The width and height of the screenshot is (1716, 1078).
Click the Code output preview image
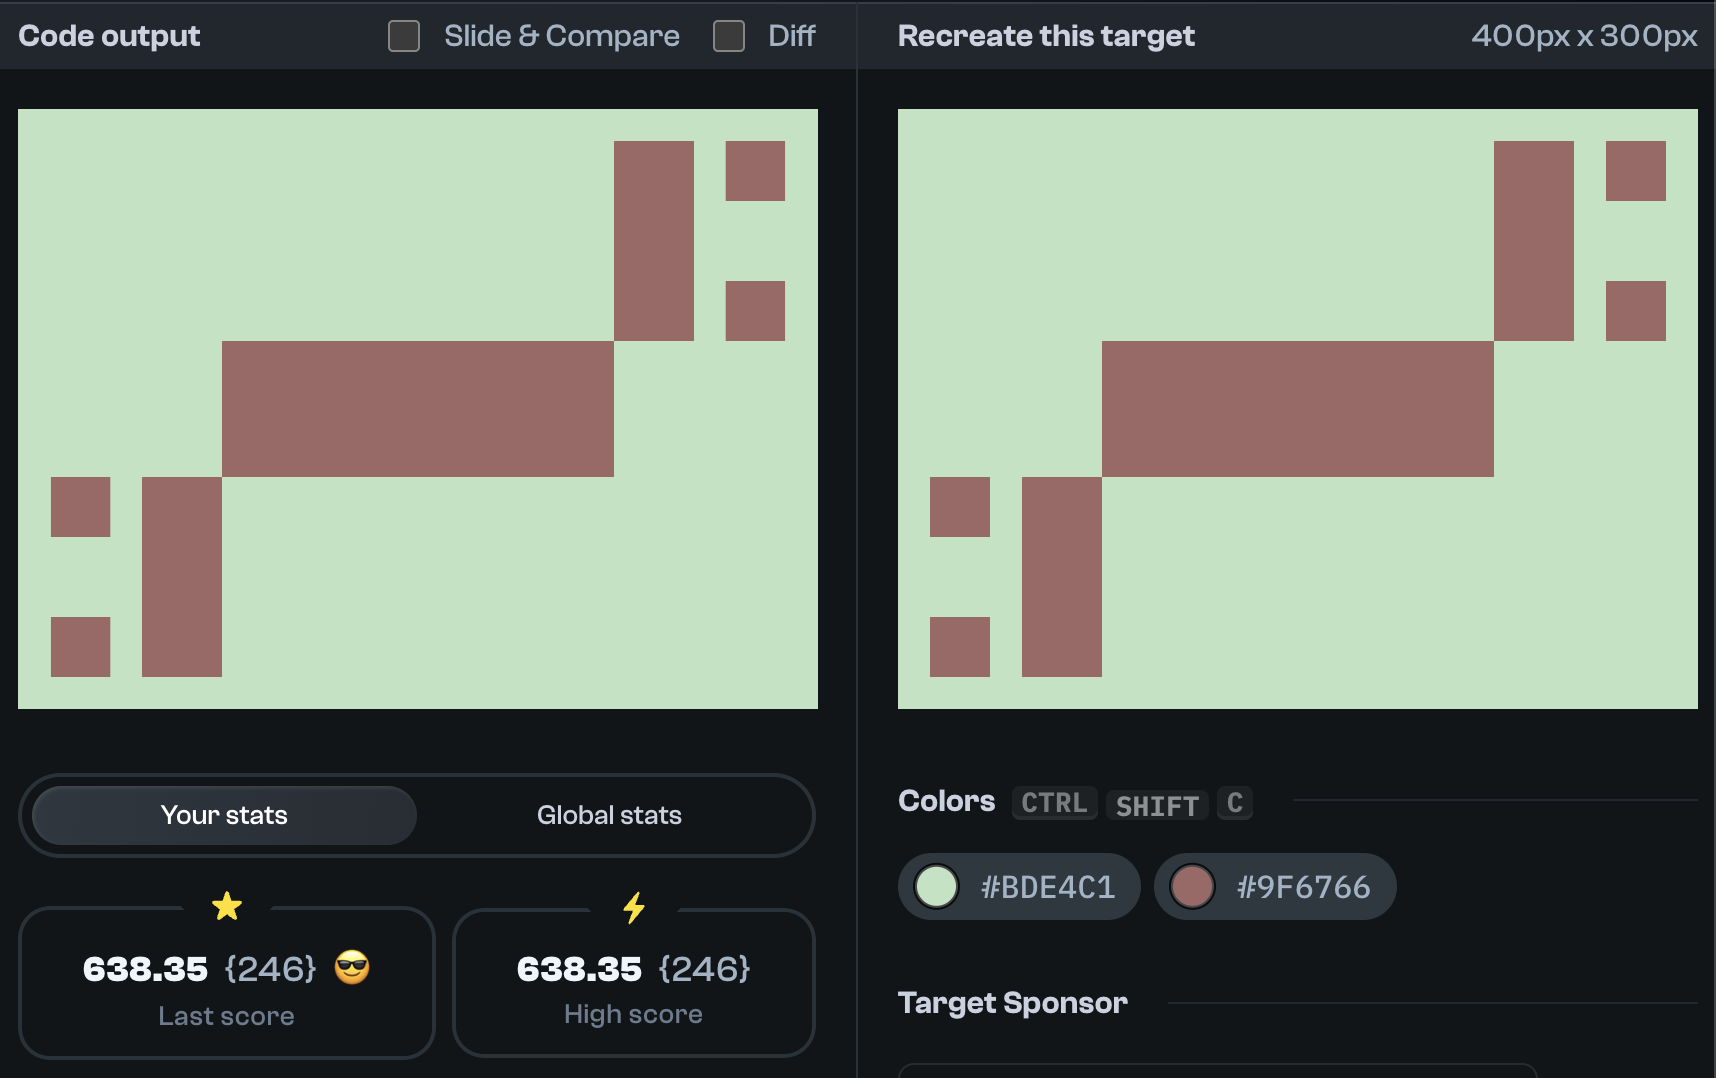pos(417,406)
